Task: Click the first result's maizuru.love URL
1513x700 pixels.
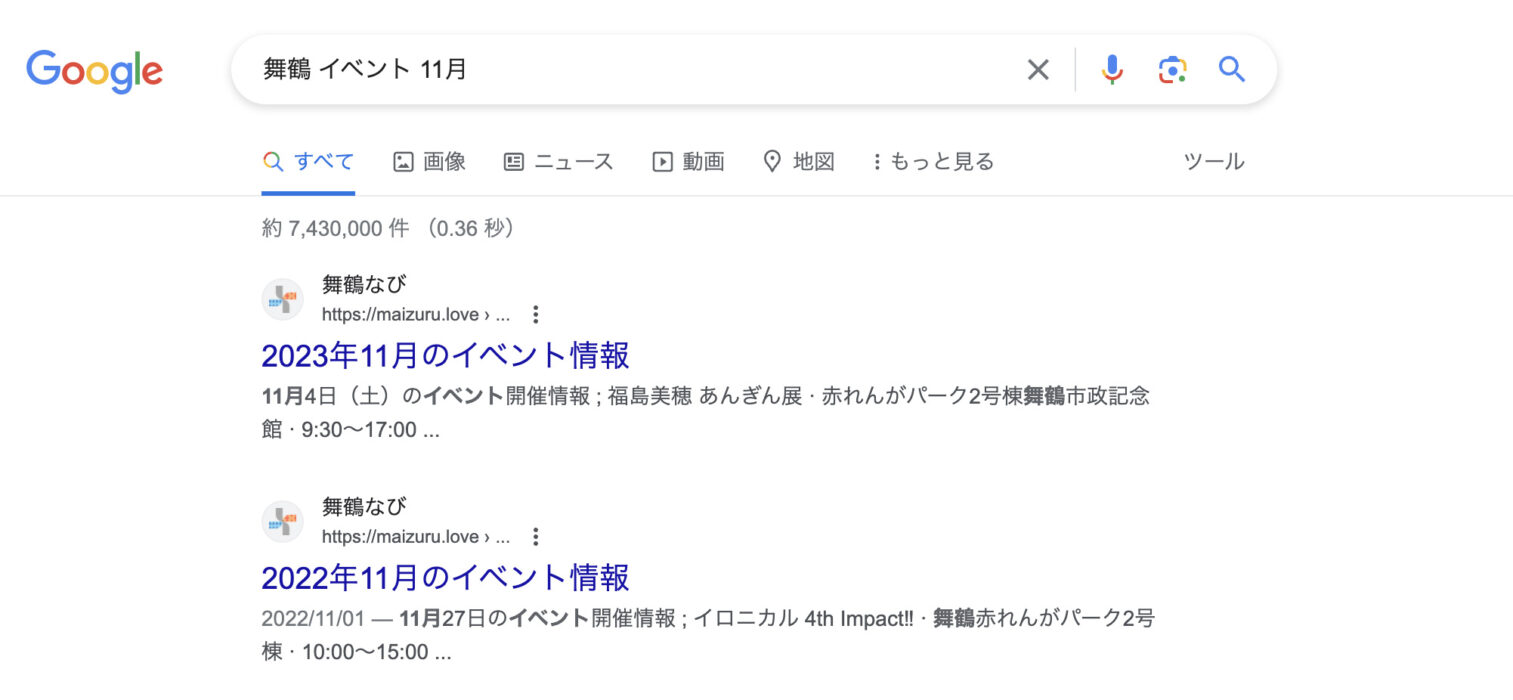Action: click(x=400, y=315)
